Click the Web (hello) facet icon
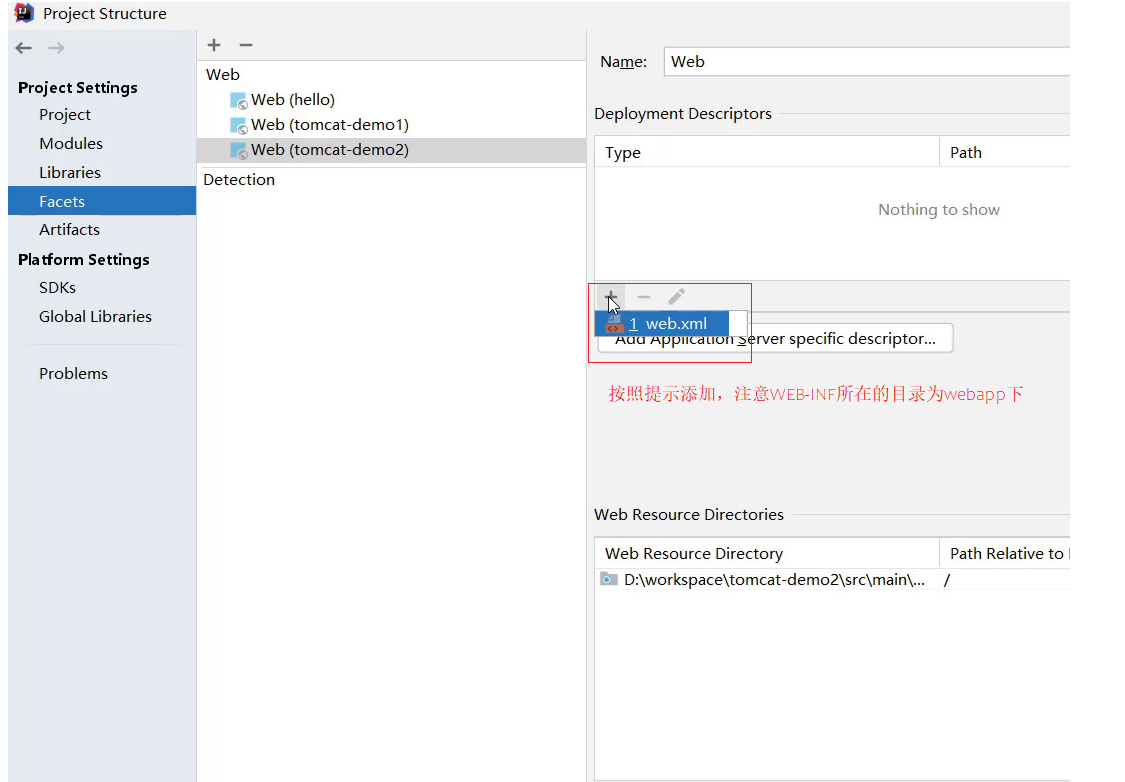This screenshot has height=782, width=1125. [238, 100]
